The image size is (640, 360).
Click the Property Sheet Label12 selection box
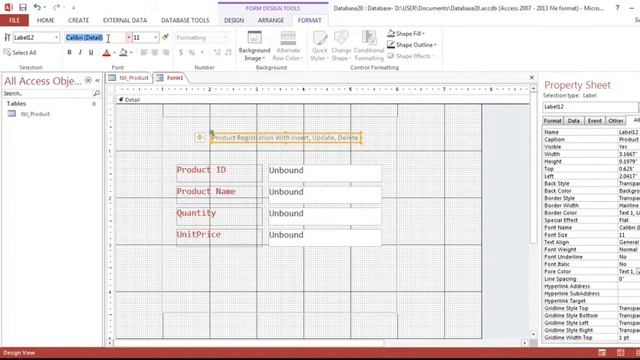pyautogui.click(x=590, y=107)
